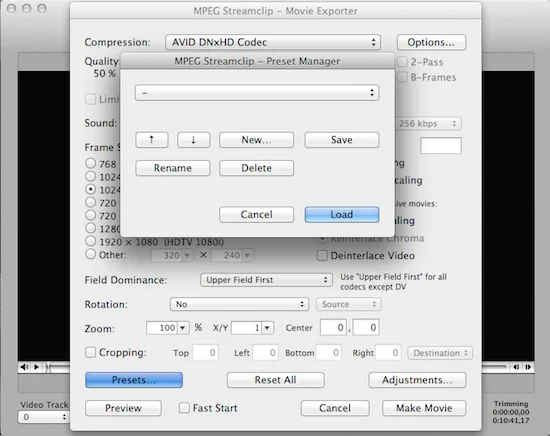Open the 256 kbps audio bitrate dropdown
Viewport: 550px width, 436px height.
coord(428,123)
